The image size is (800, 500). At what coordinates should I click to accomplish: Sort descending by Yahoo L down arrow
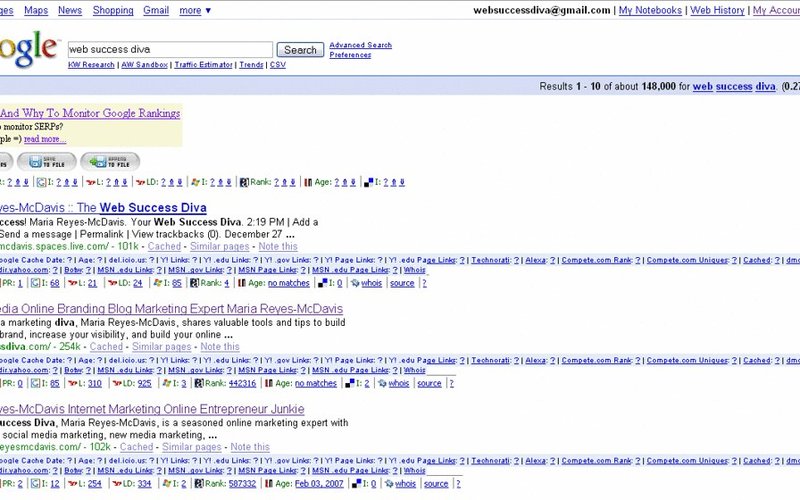[124, 182]
